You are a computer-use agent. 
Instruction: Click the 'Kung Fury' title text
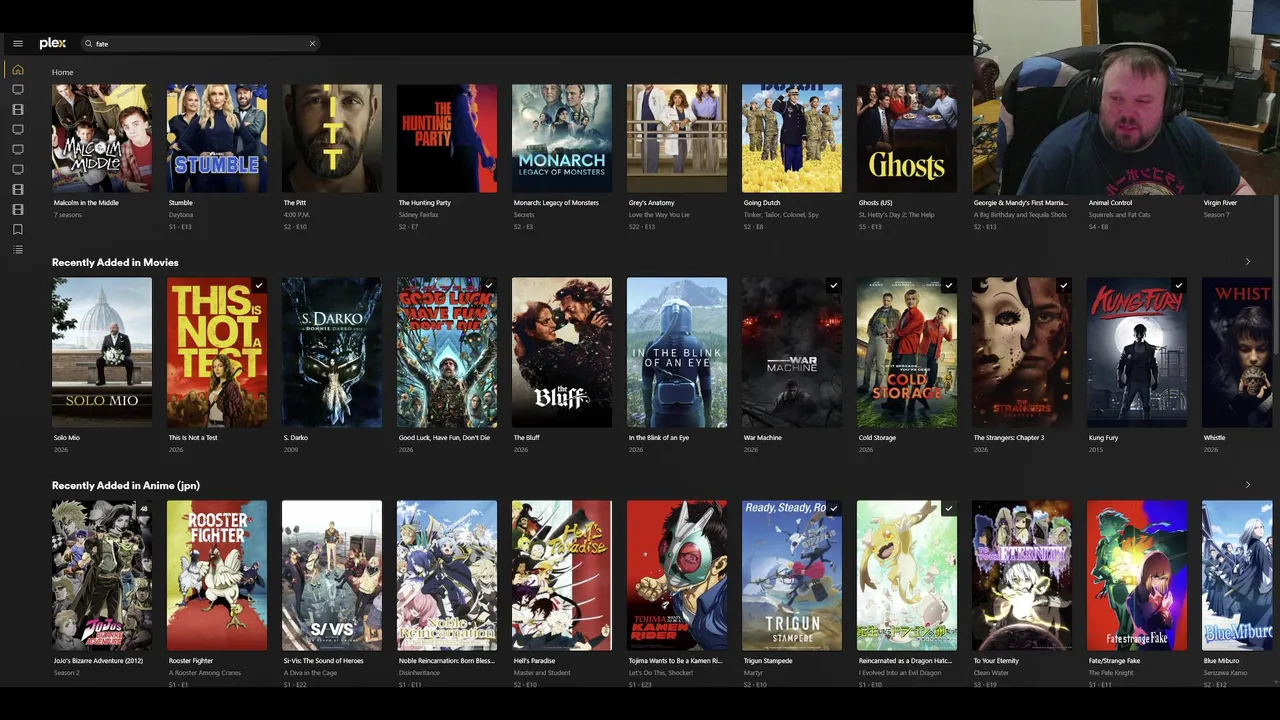pos(1103,438)
